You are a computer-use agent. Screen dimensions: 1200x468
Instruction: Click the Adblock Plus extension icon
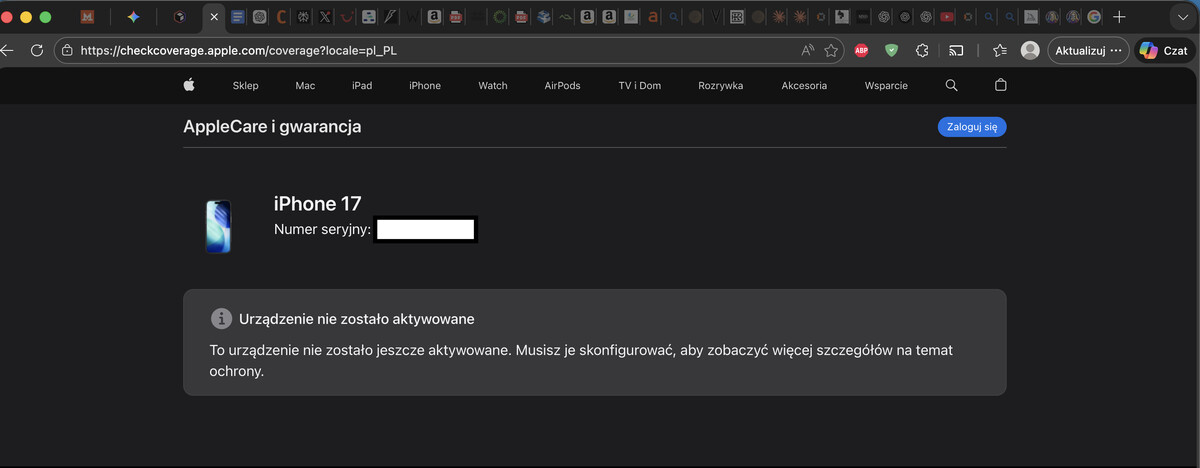click(861, 50)
